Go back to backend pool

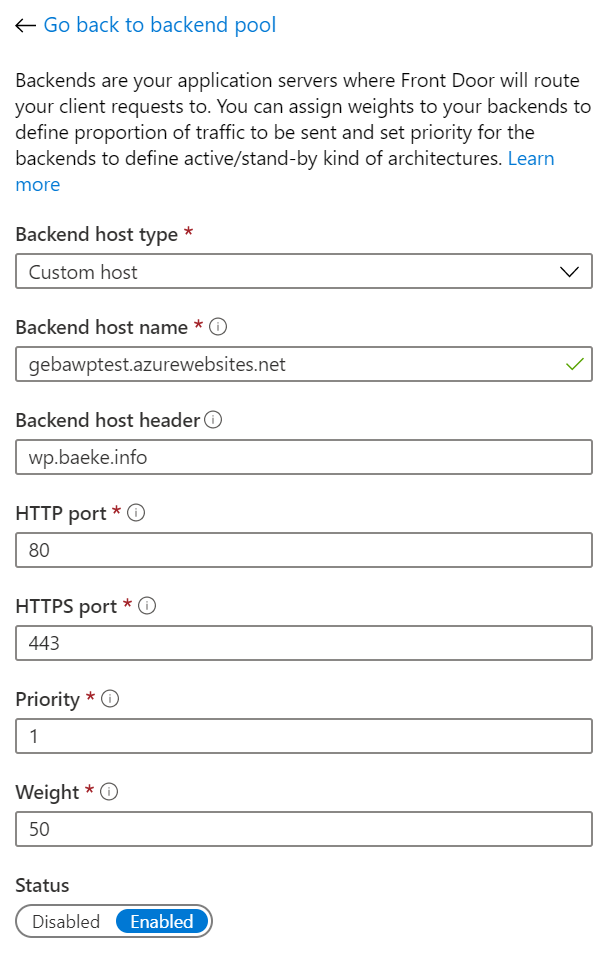(x=160, y=26)
